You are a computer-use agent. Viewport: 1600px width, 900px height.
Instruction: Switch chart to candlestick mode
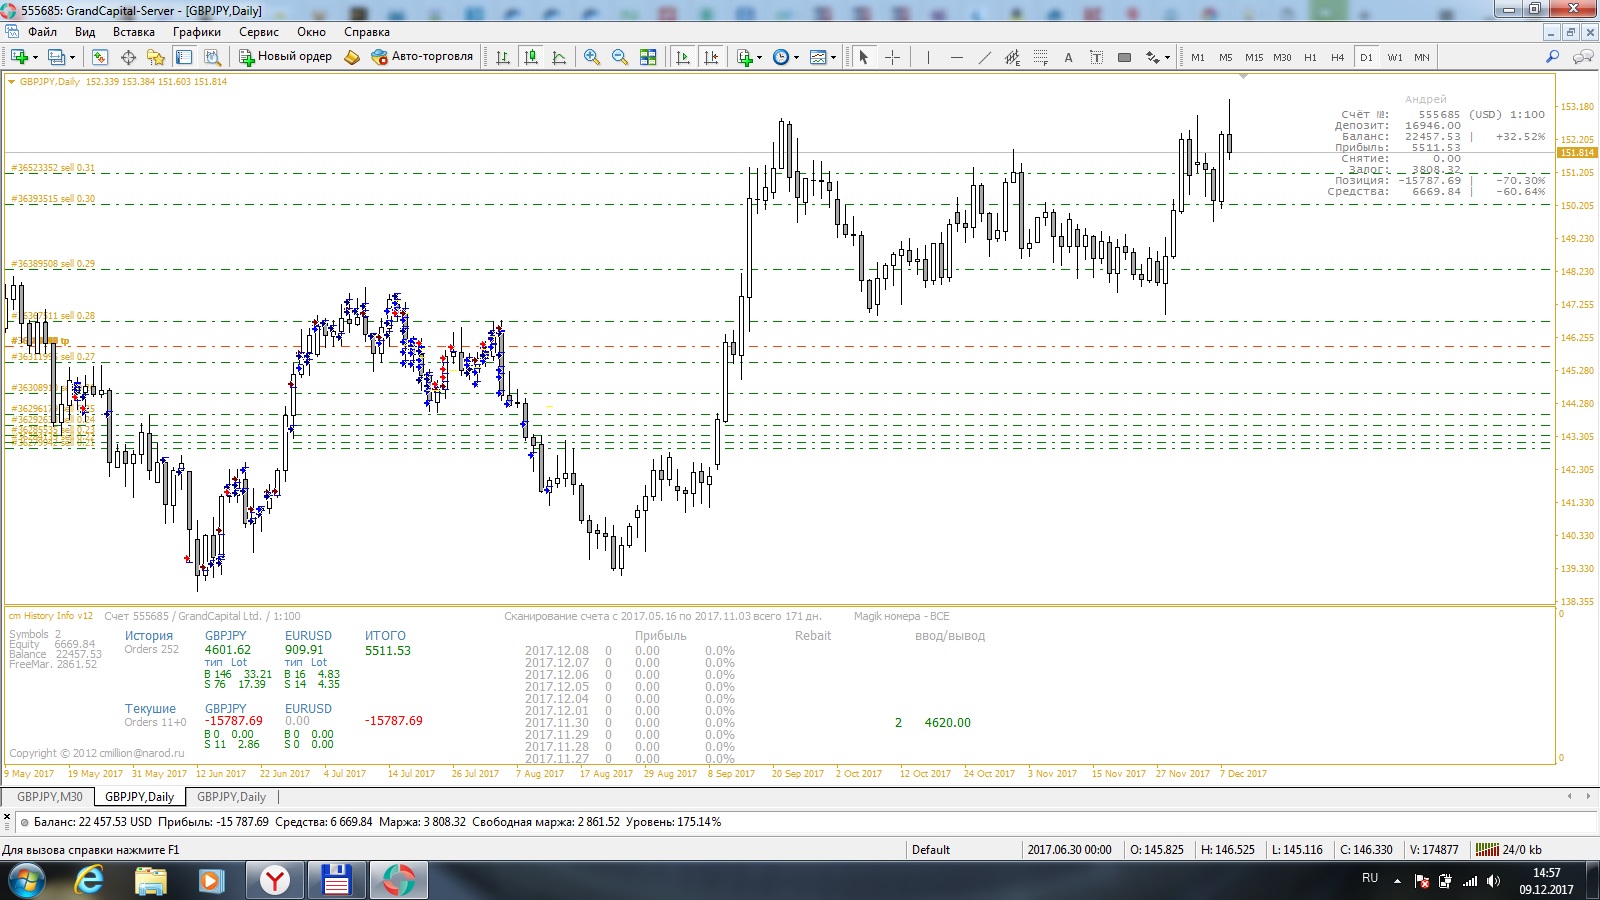coord(531,57)
